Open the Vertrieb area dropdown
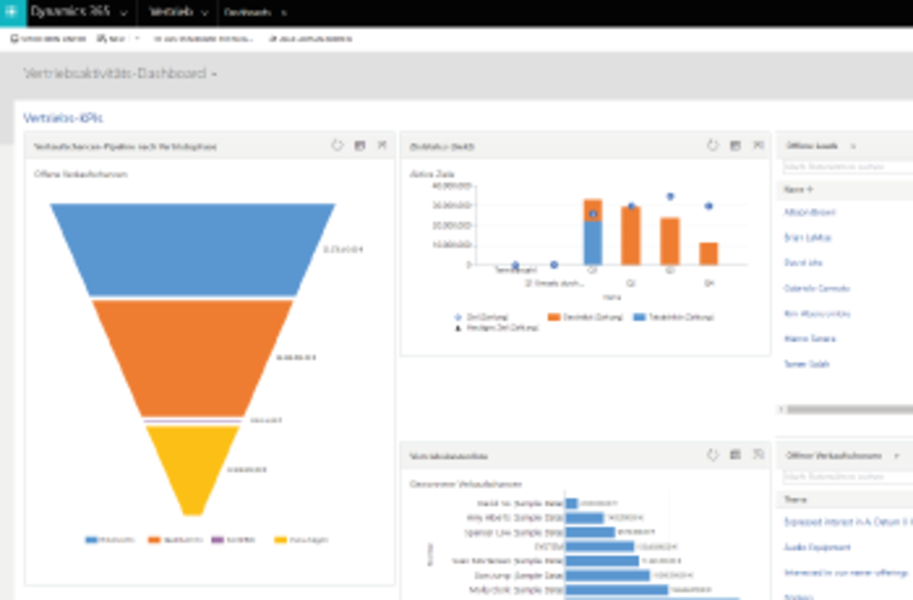Viewport: 913px width, 600px height. [204, 13]
